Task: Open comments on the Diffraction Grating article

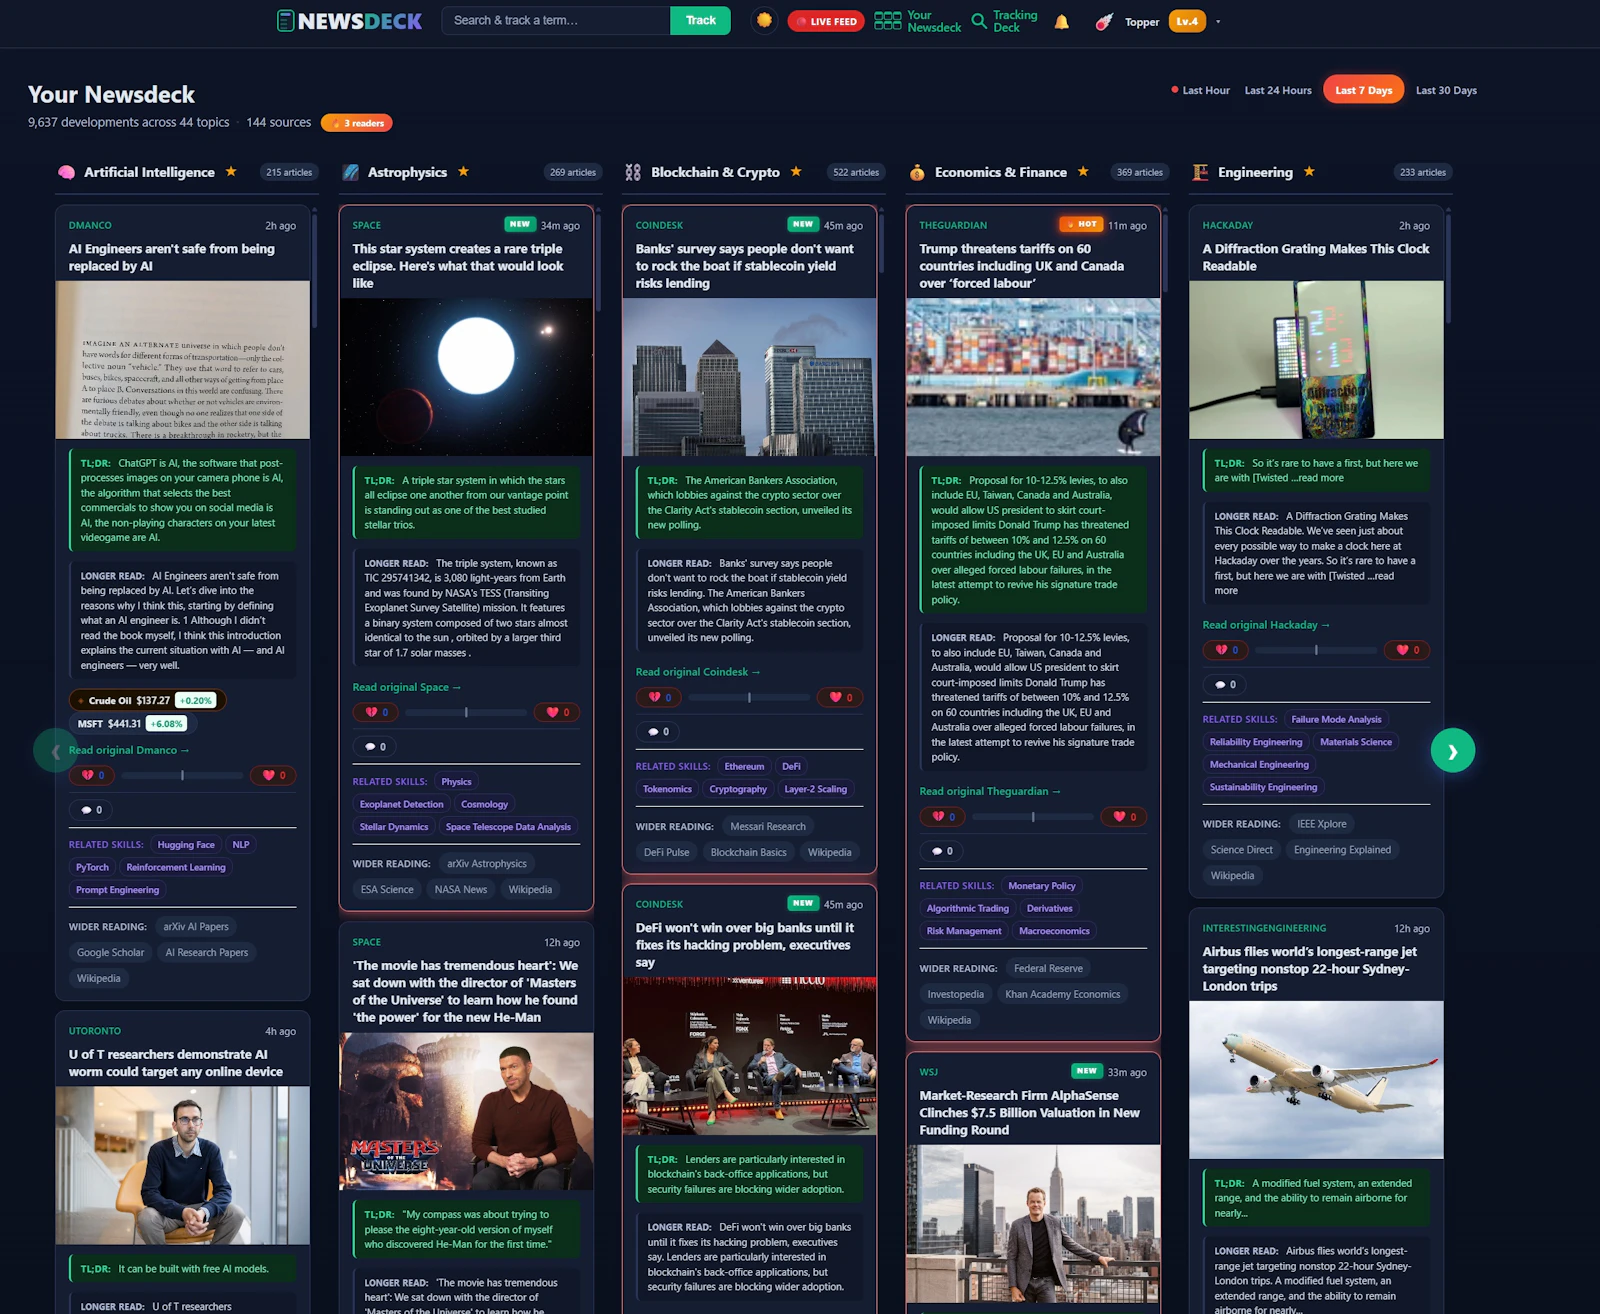Action: point(1225,685)
